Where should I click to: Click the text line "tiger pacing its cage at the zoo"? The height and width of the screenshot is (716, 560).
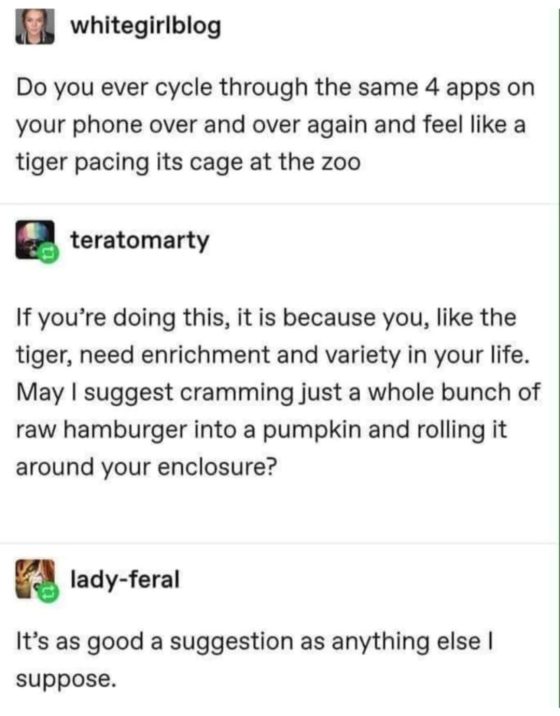(189, 162)
